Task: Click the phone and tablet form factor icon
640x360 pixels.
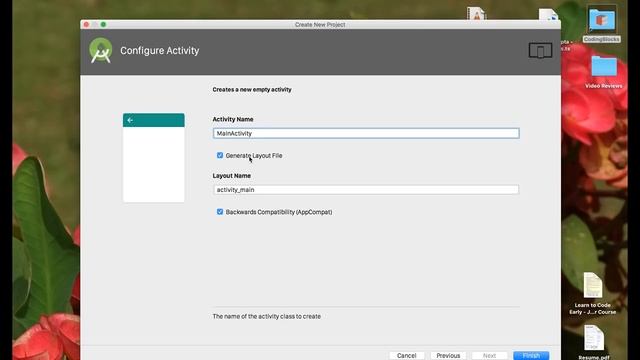Action: [540, 51]
